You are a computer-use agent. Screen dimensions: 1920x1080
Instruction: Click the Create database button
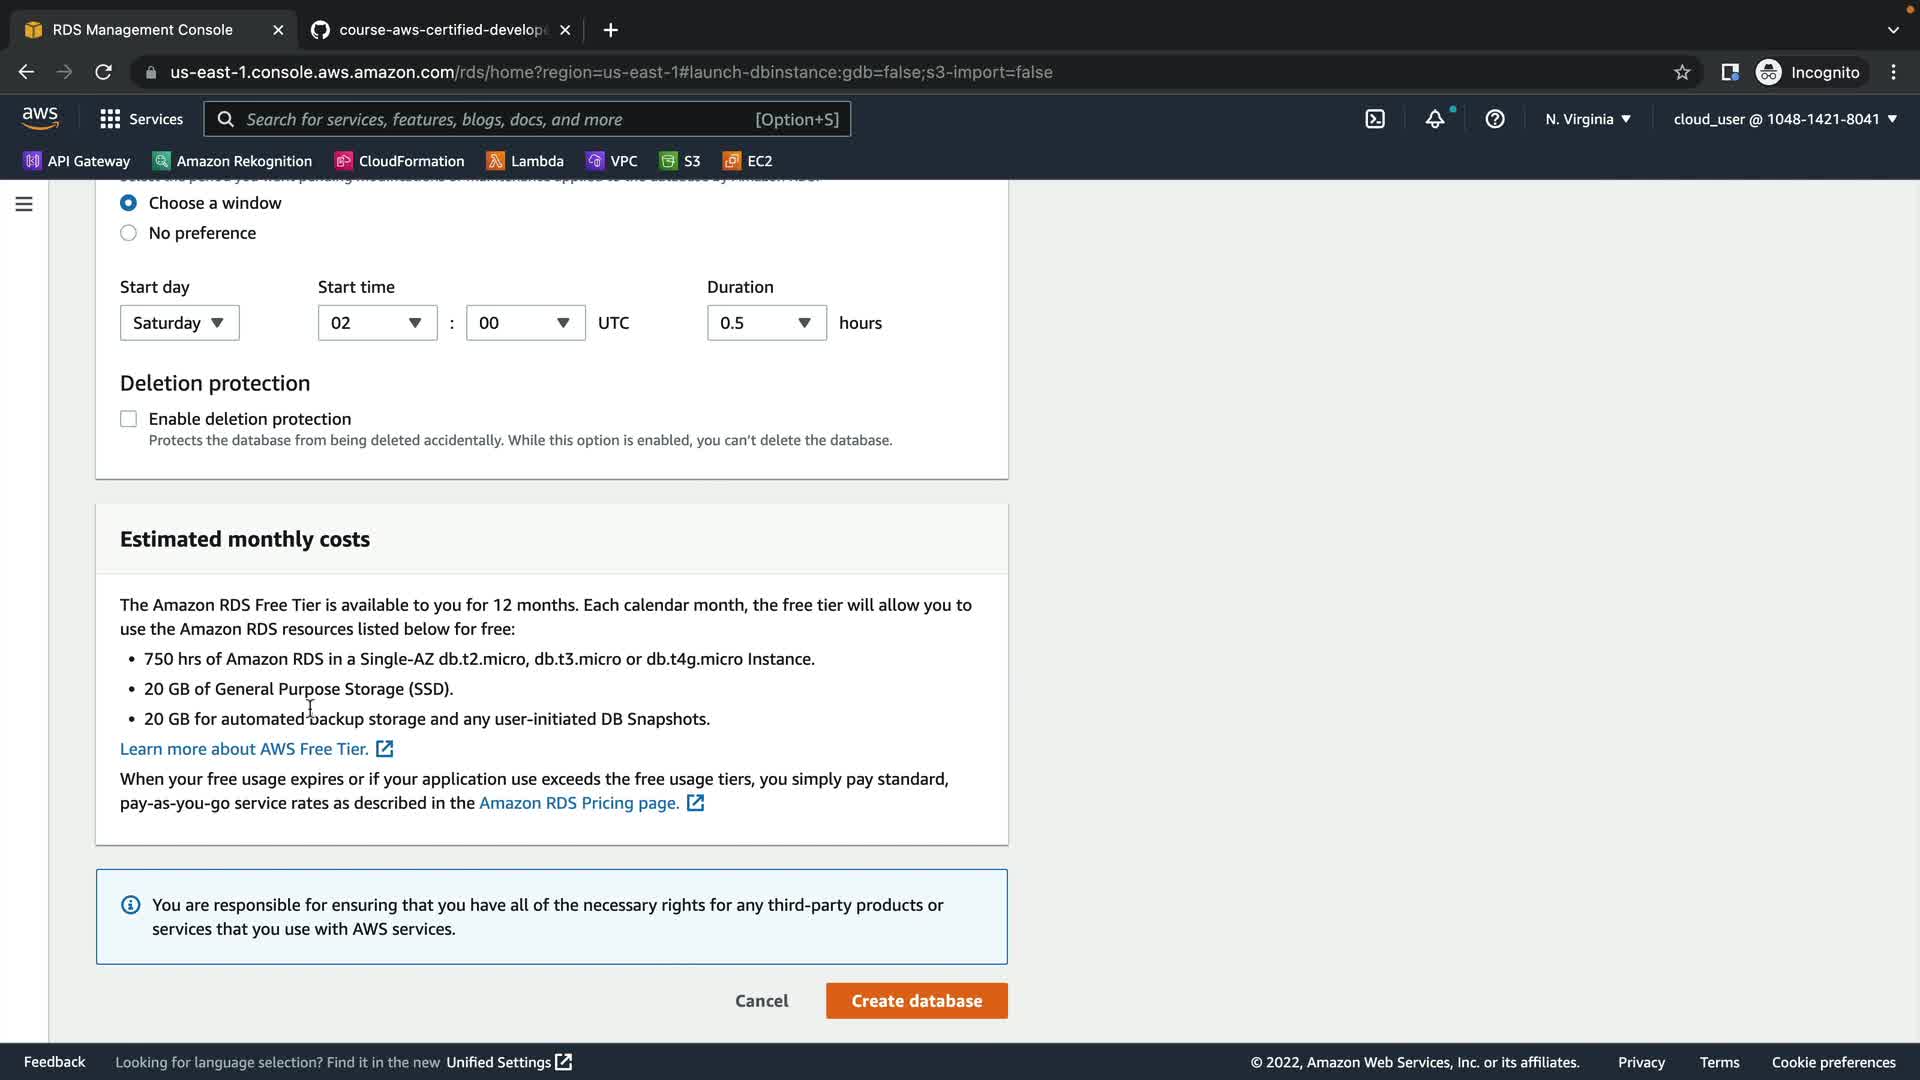[916, 1001]
